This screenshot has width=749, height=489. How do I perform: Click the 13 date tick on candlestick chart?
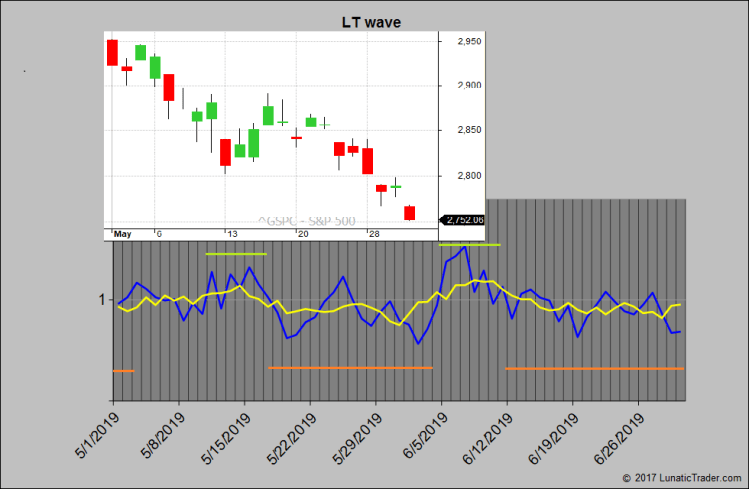pyautogui.click(x=231, y=234)
